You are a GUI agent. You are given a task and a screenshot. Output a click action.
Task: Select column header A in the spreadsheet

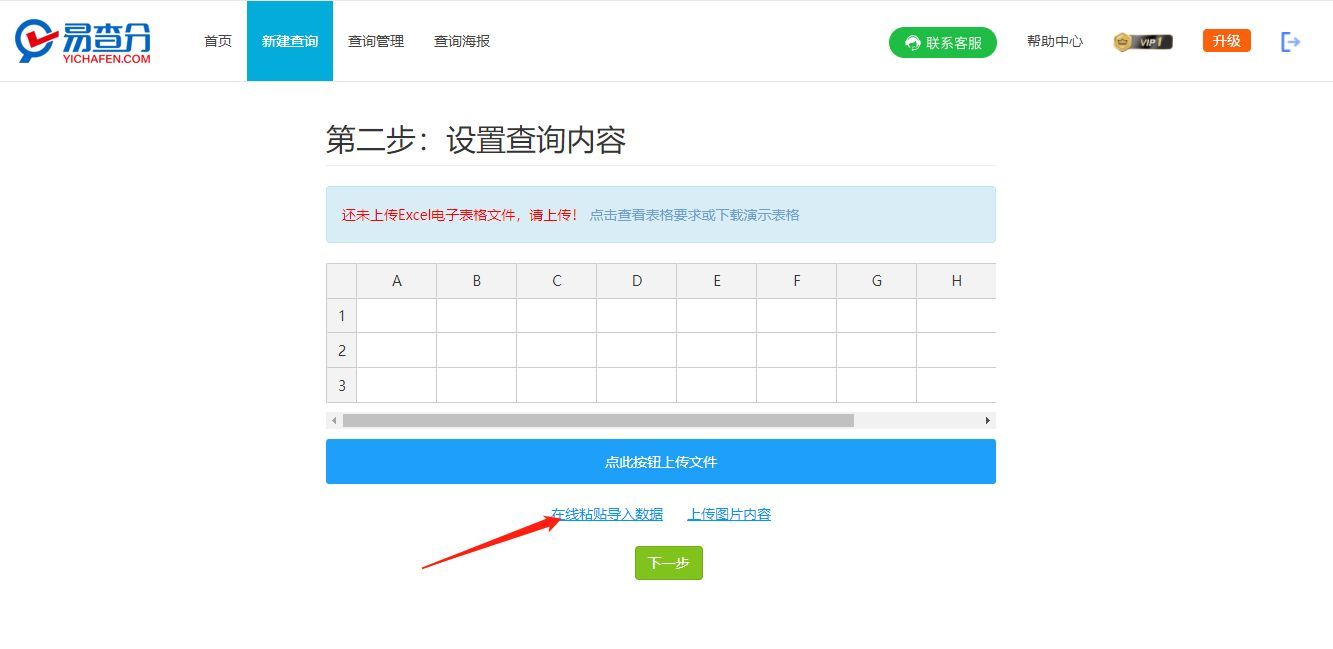396,280
